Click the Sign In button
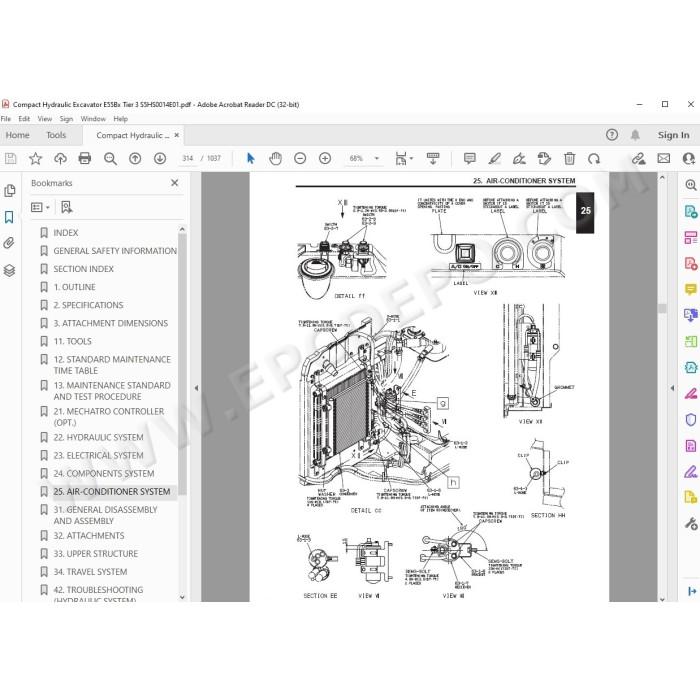Viewport: 700px width, 700px height. click(x=673, y=135)
